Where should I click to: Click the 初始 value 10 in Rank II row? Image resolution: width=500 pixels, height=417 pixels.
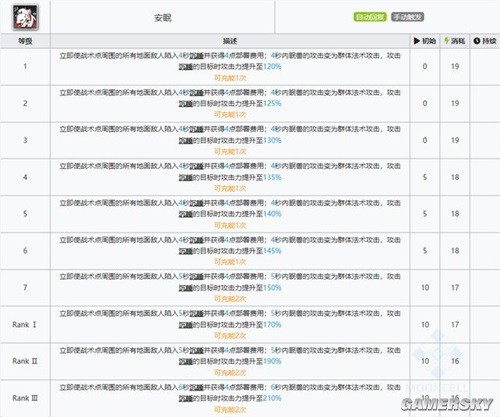tap(425, 361)
